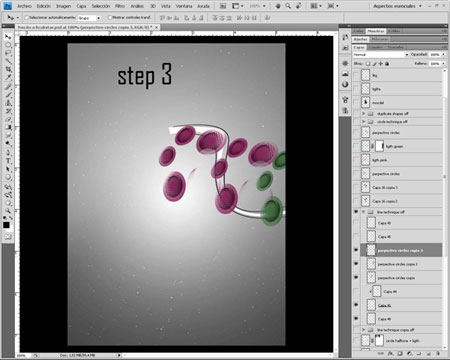450x360 pixels.
Task: Delete layer using the trash icon
Action: (x=438, y=353)
